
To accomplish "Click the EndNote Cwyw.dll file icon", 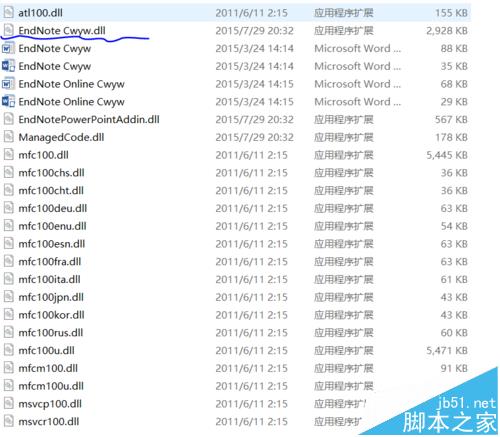I will (x=8, y=30).
